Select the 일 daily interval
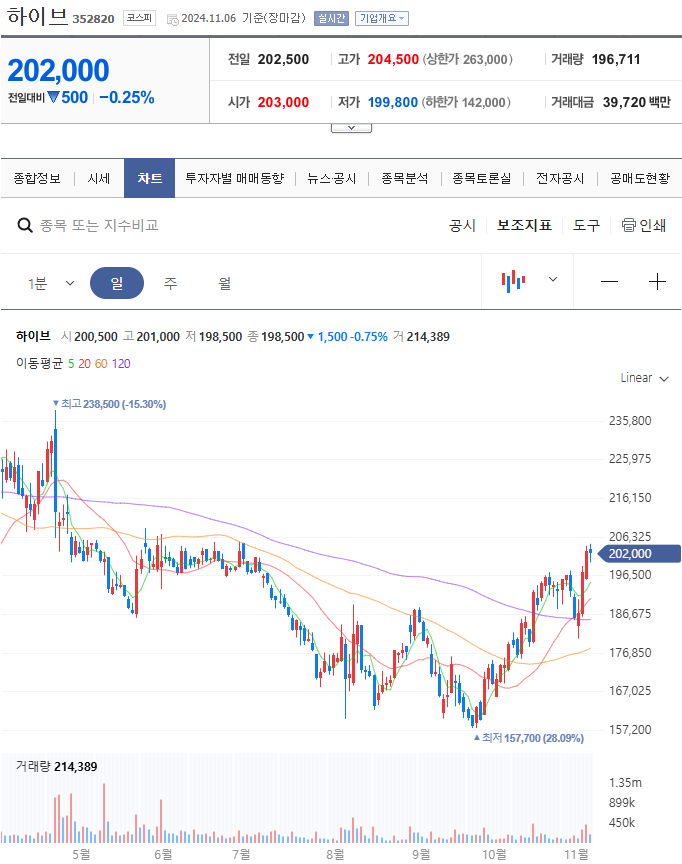The image size is (682, 864). tap(117, 283)
